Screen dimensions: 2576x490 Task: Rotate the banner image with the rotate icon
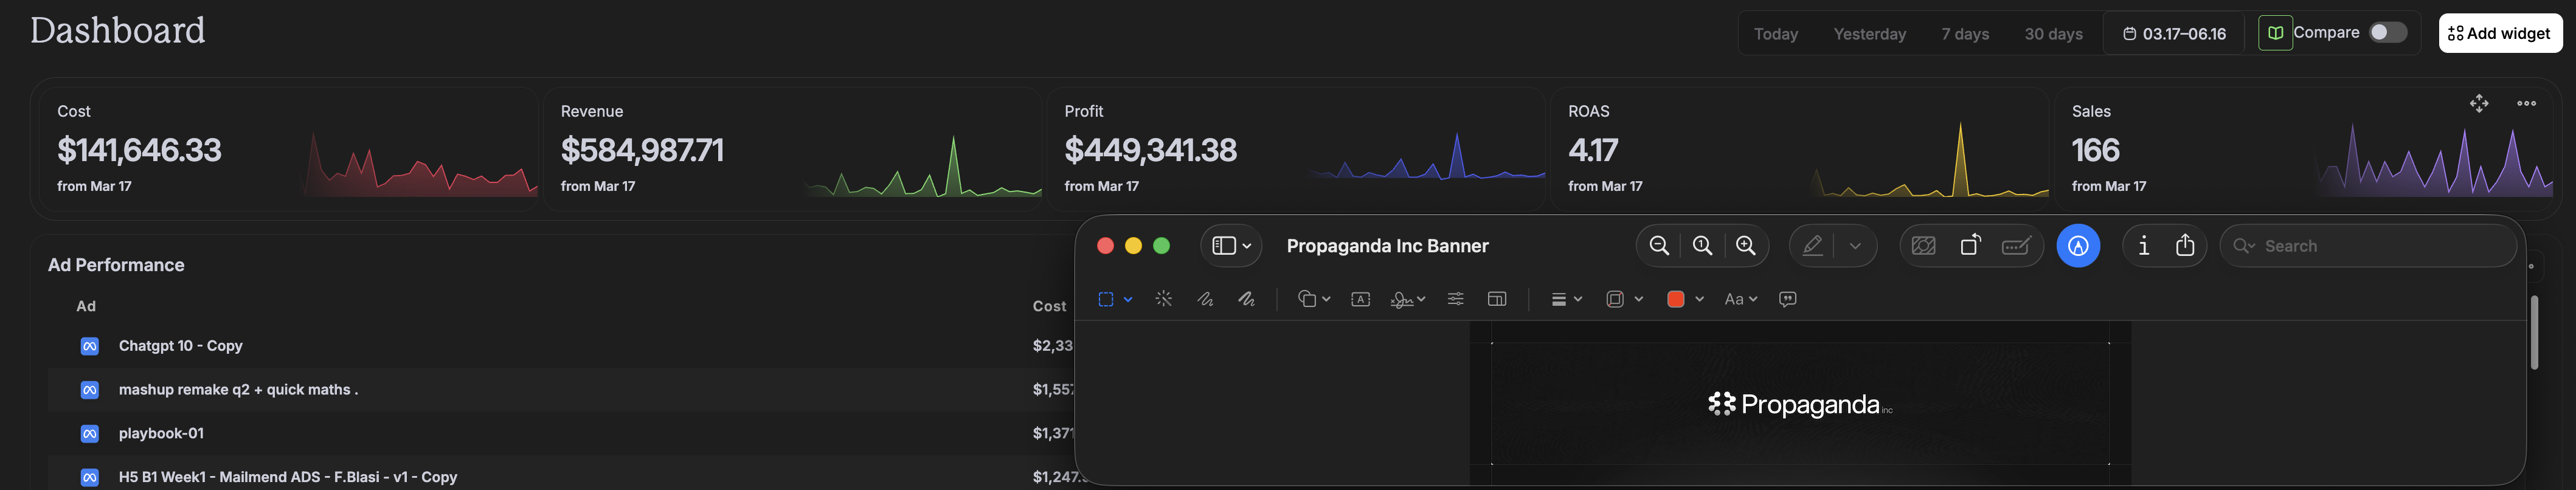1970,246
